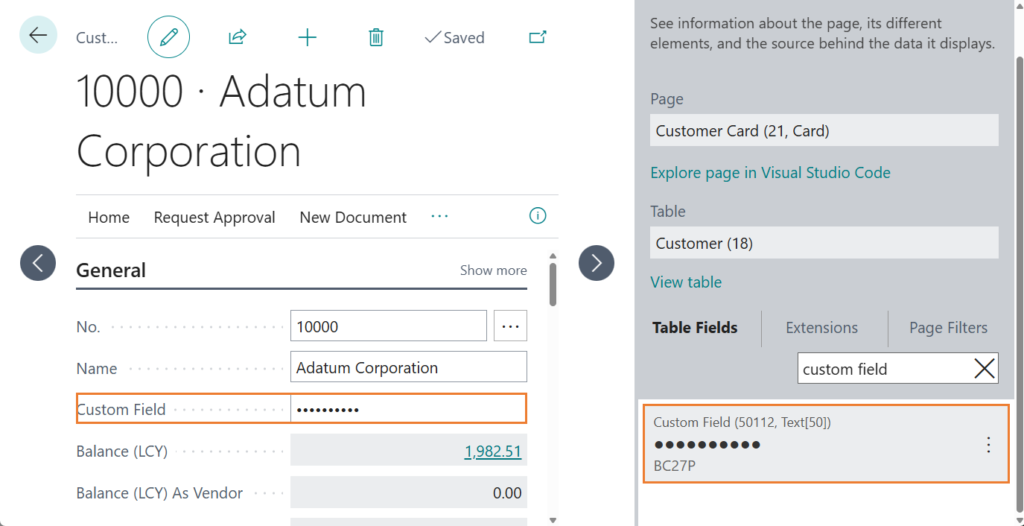
Task: Open the Request Approval menu
Action: (214, 217)
